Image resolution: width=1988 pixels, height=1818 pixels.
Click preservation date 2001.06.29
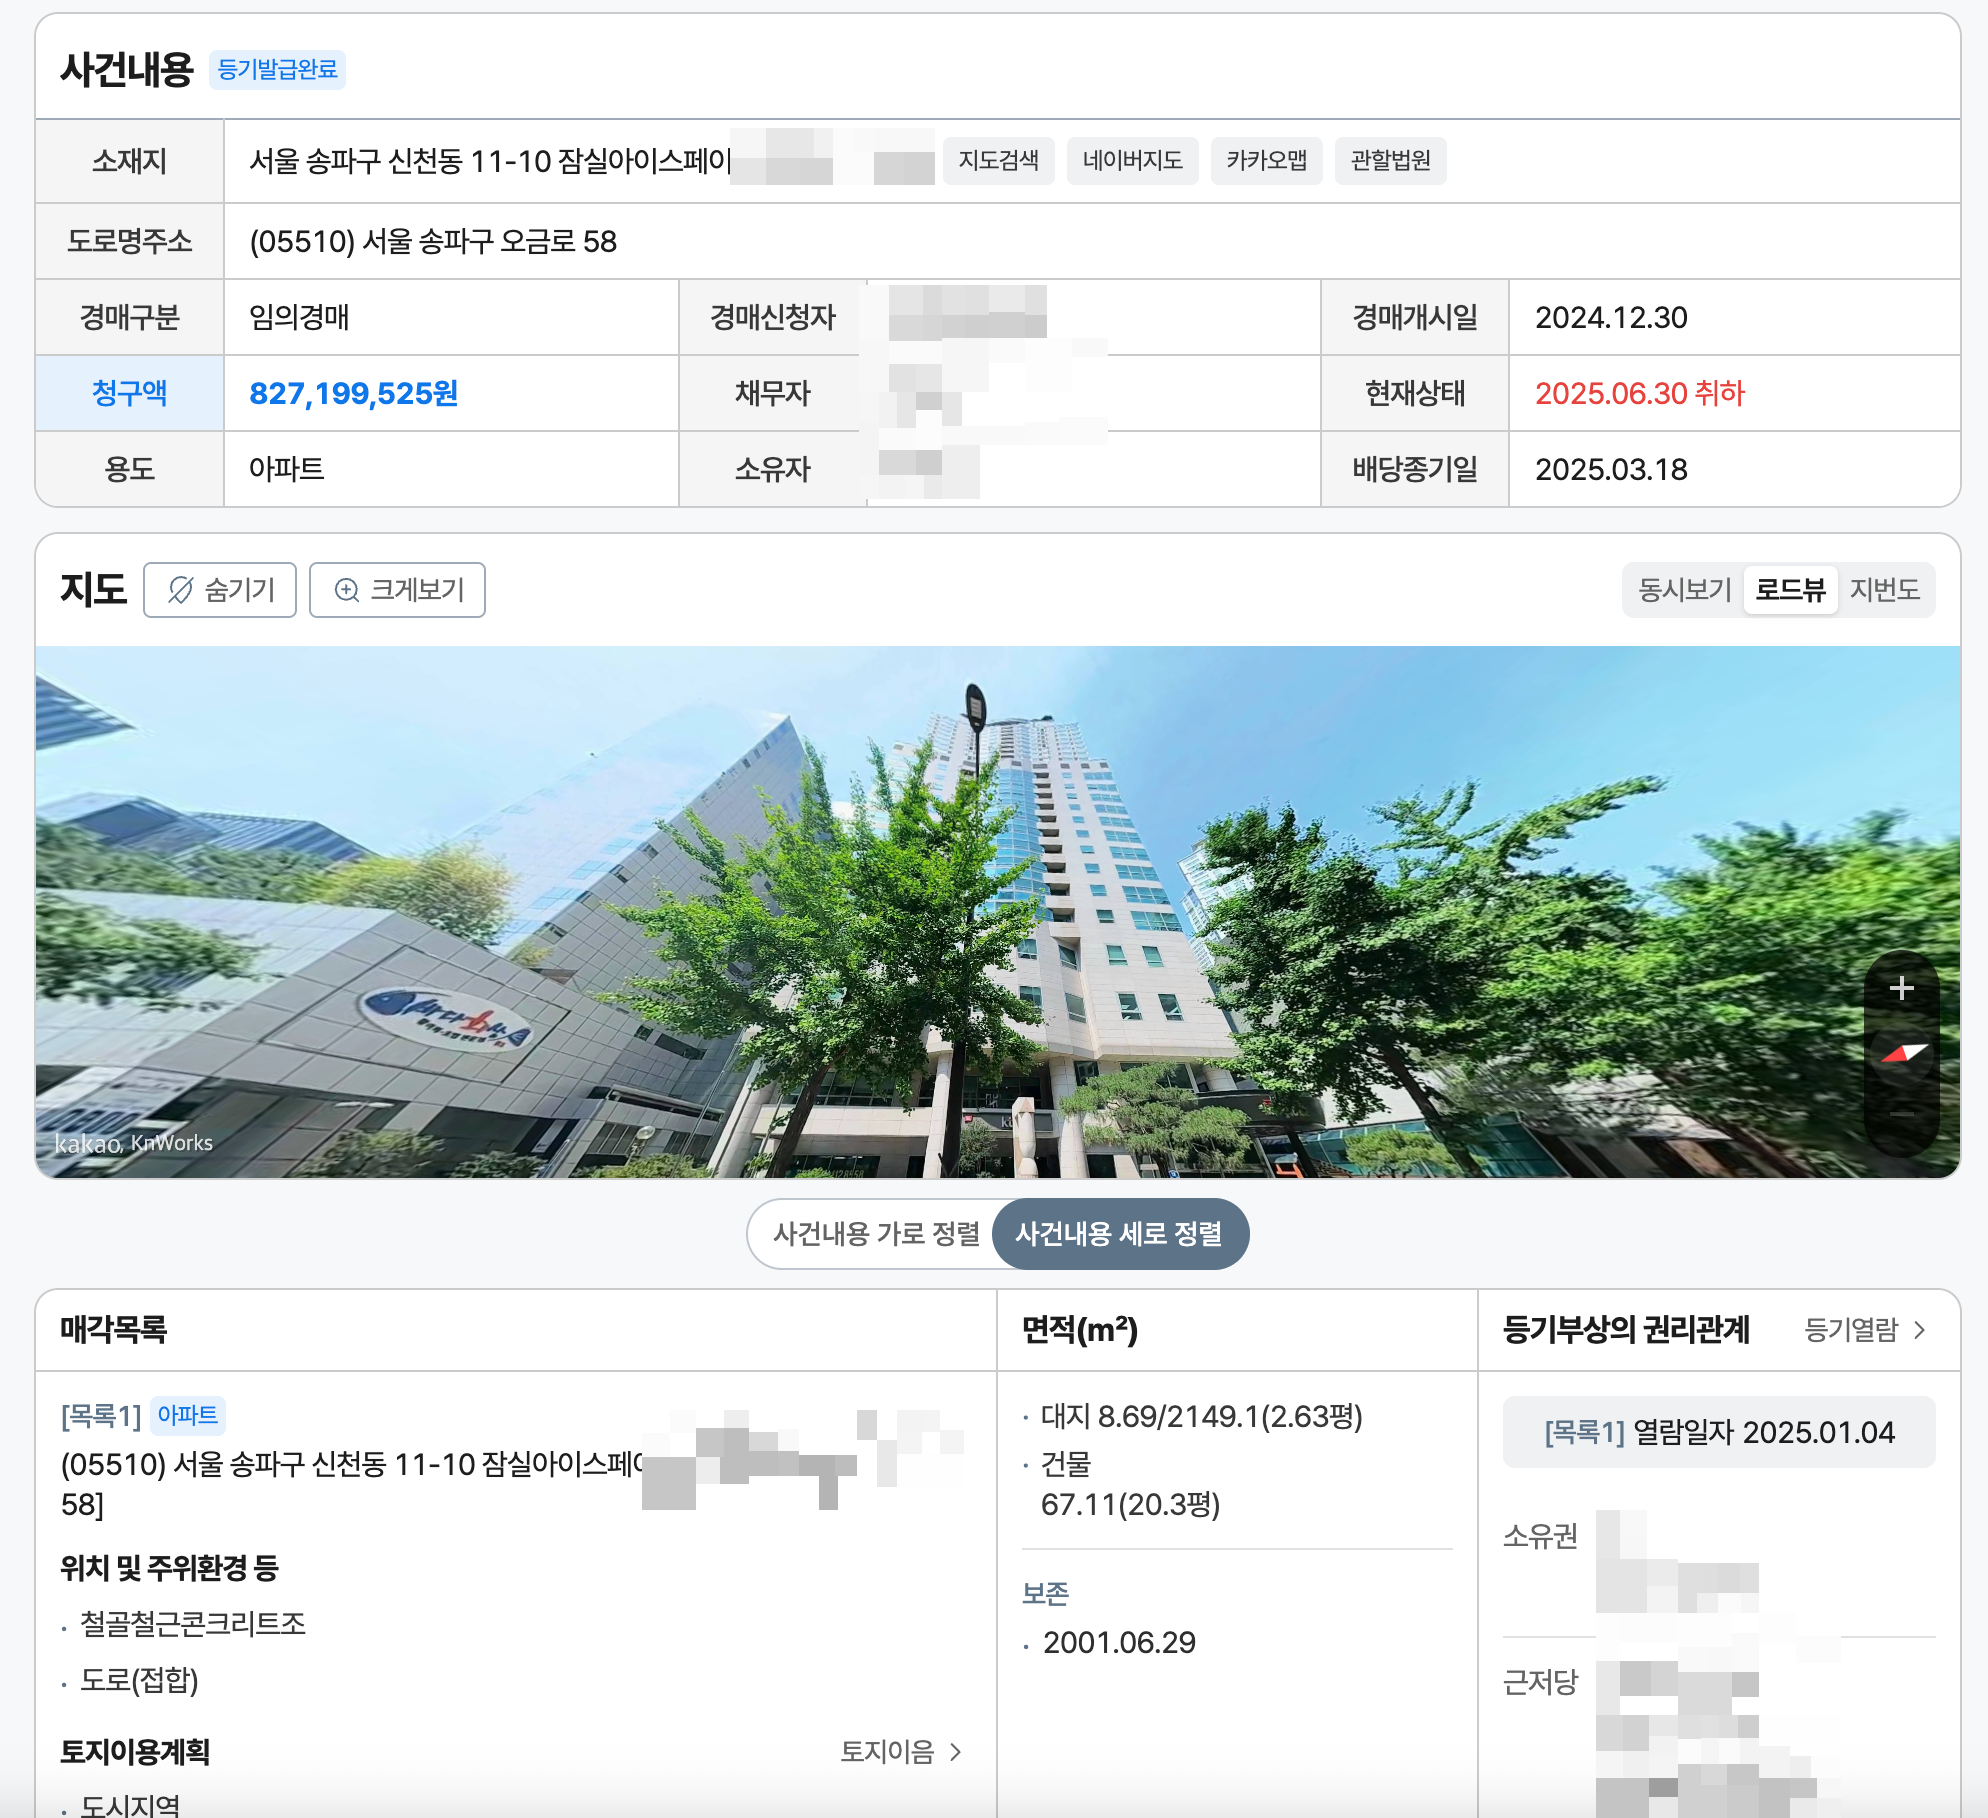(x=1119, y=1642)
